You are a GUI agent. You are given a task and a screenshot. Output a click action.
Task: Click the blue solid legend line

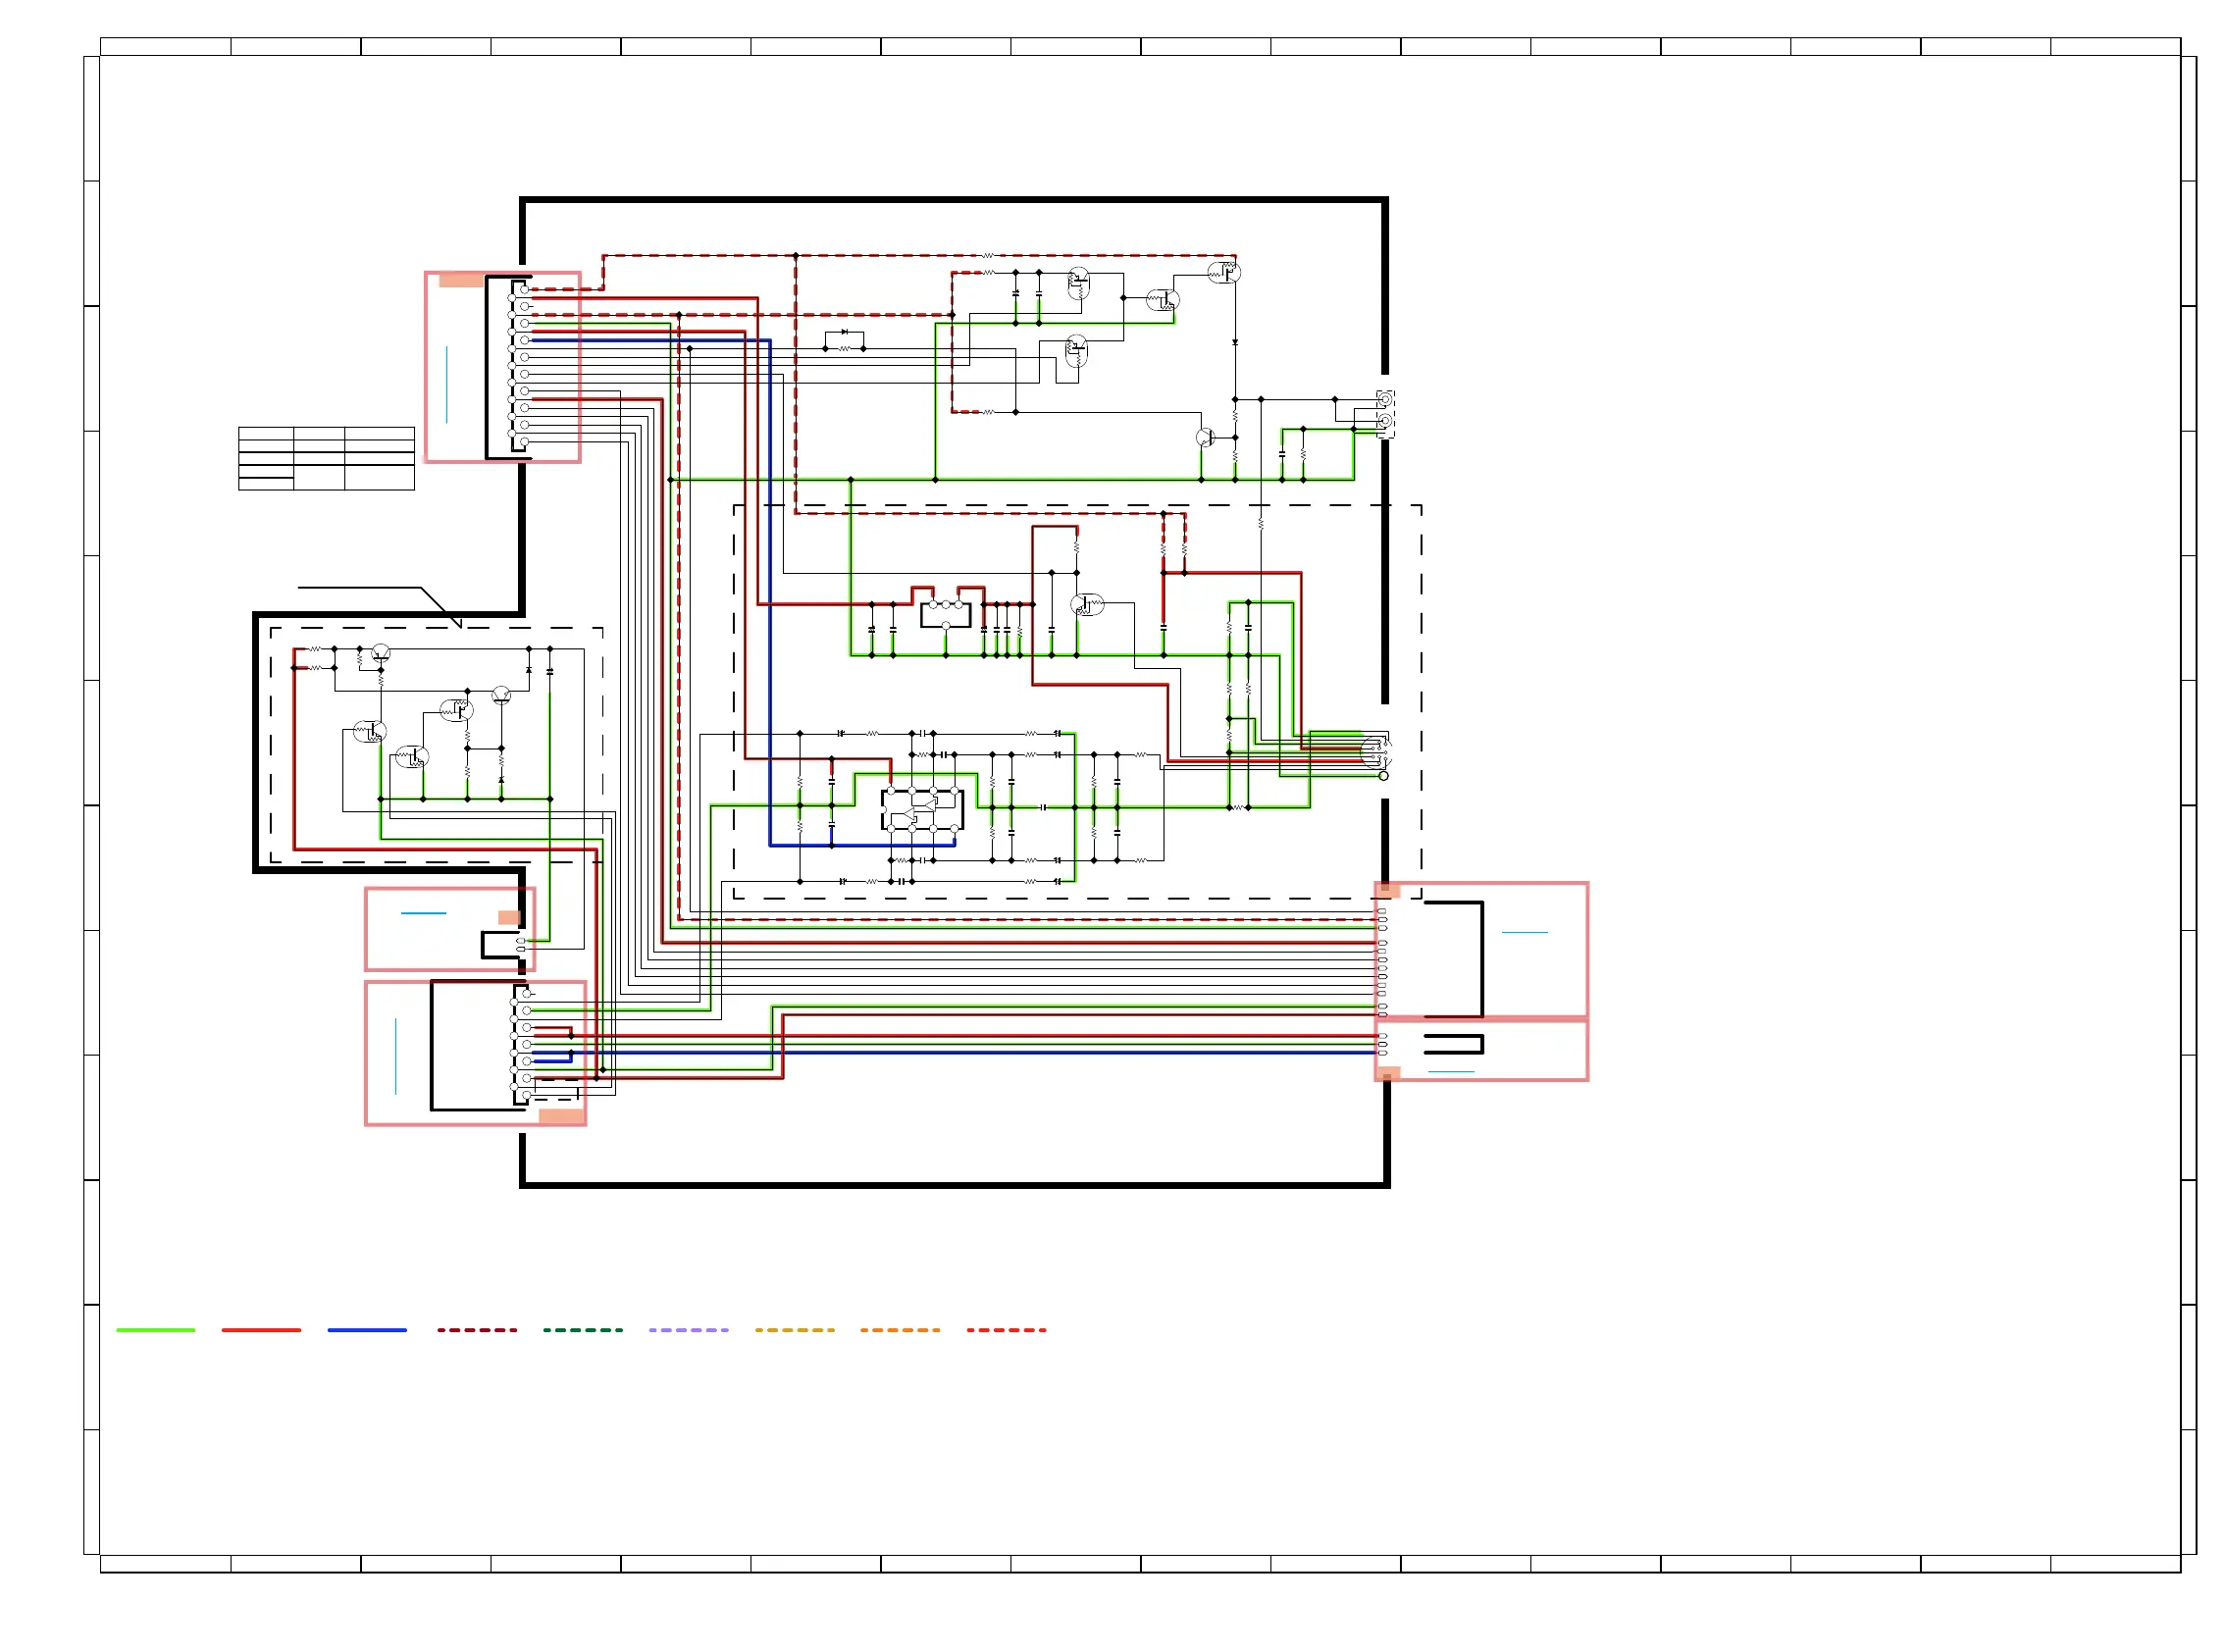(x=367, y=1330)
